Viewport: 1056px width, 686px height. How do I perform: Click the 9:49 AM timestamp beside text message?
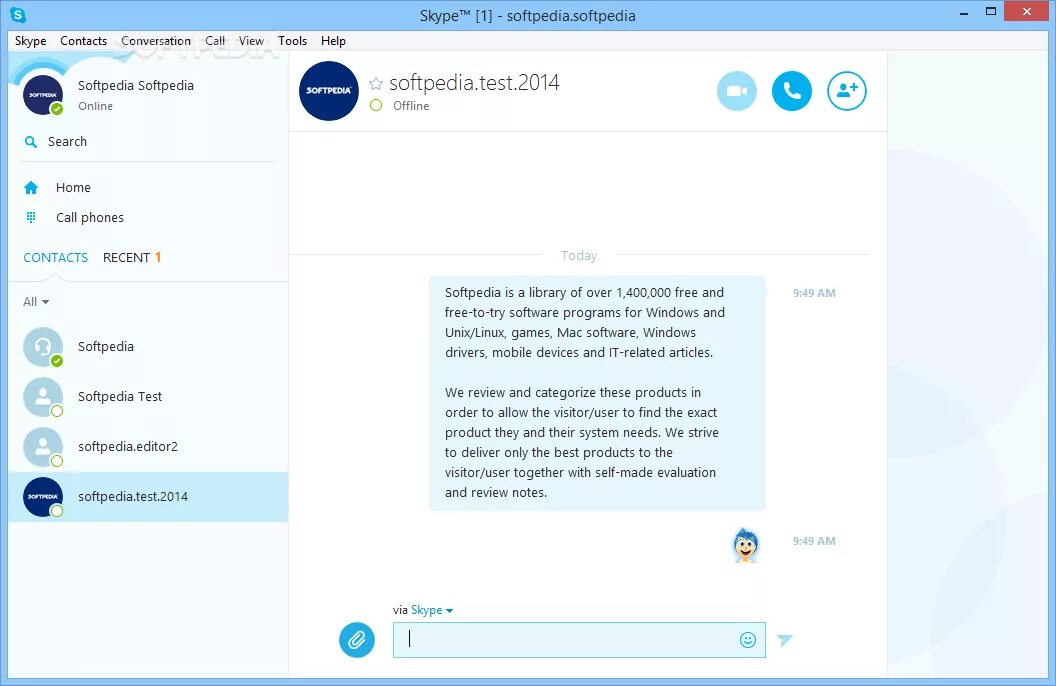click(x=814, y=293)
